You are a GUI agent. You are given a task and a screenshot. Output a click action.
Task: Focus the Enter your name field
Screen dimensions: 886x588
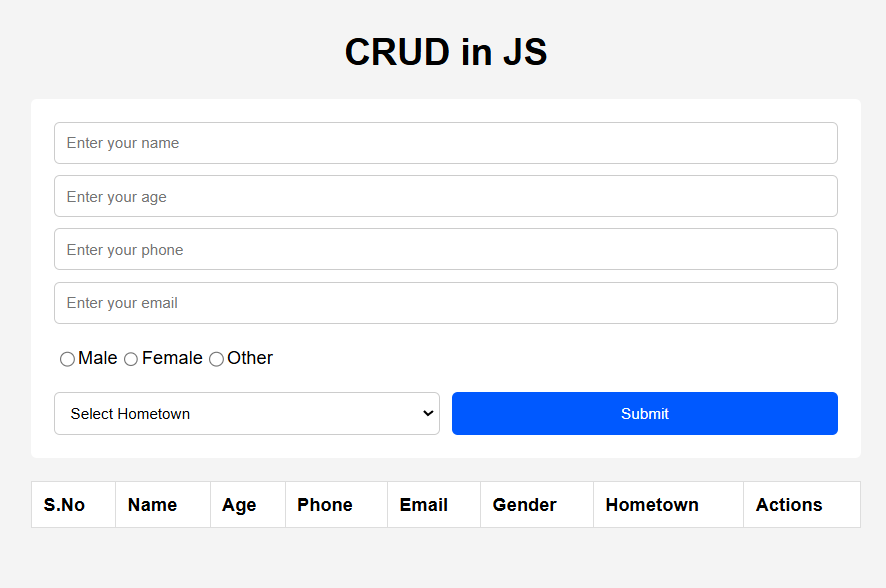tap(445, 143)
